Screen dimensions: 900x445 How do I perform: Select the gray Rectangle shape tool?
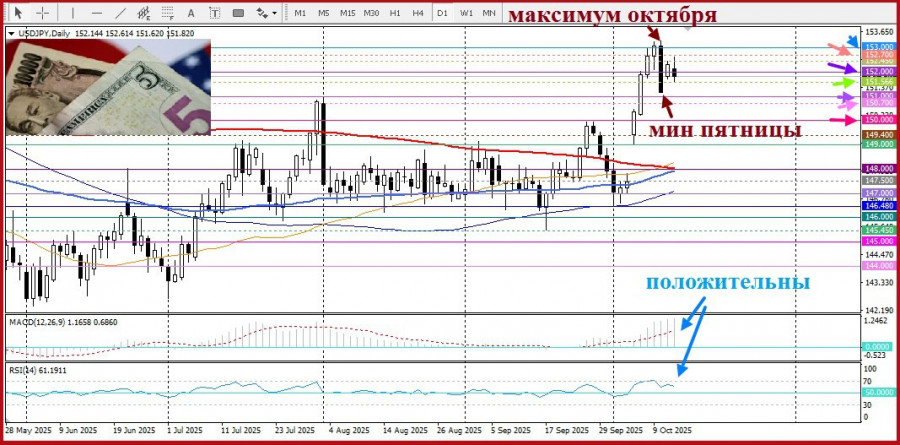238,12
